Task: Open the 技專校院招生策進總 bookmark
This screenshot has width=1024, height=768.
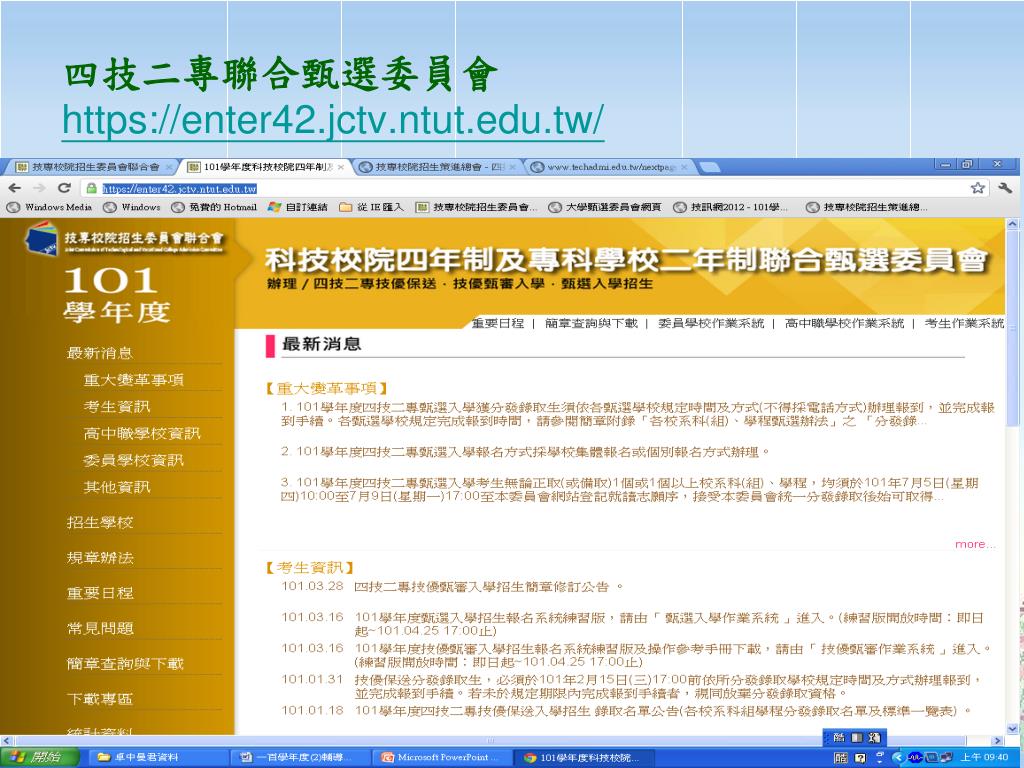Action: 867,207
